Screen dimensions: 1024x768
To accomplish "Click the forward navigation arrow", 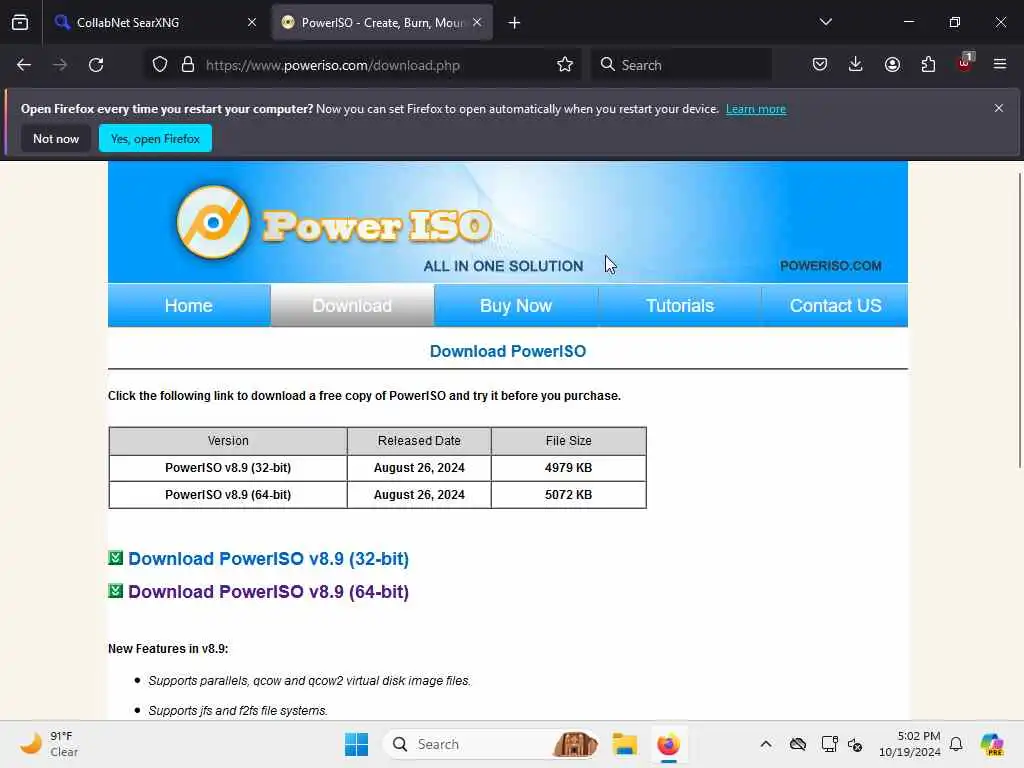I will 60,65.
